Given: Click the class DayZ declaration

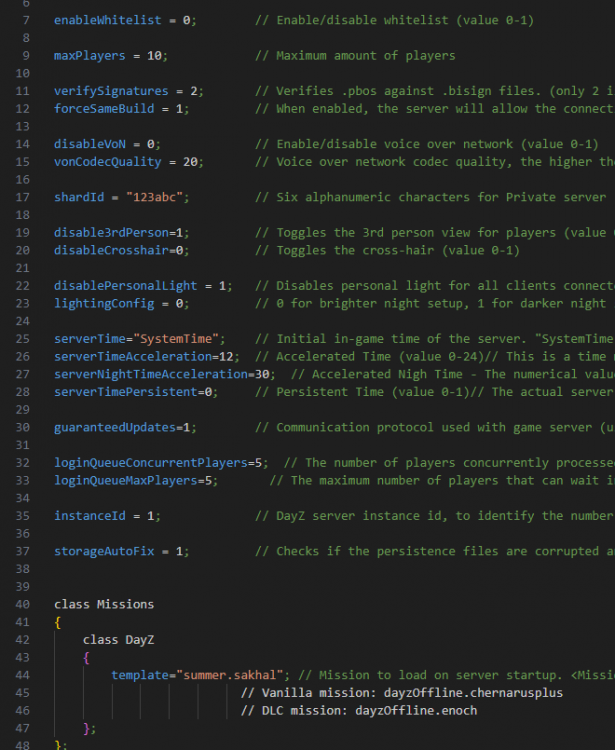Looking at the screenshot, I should pyautogui.click(x=118, y=640).
